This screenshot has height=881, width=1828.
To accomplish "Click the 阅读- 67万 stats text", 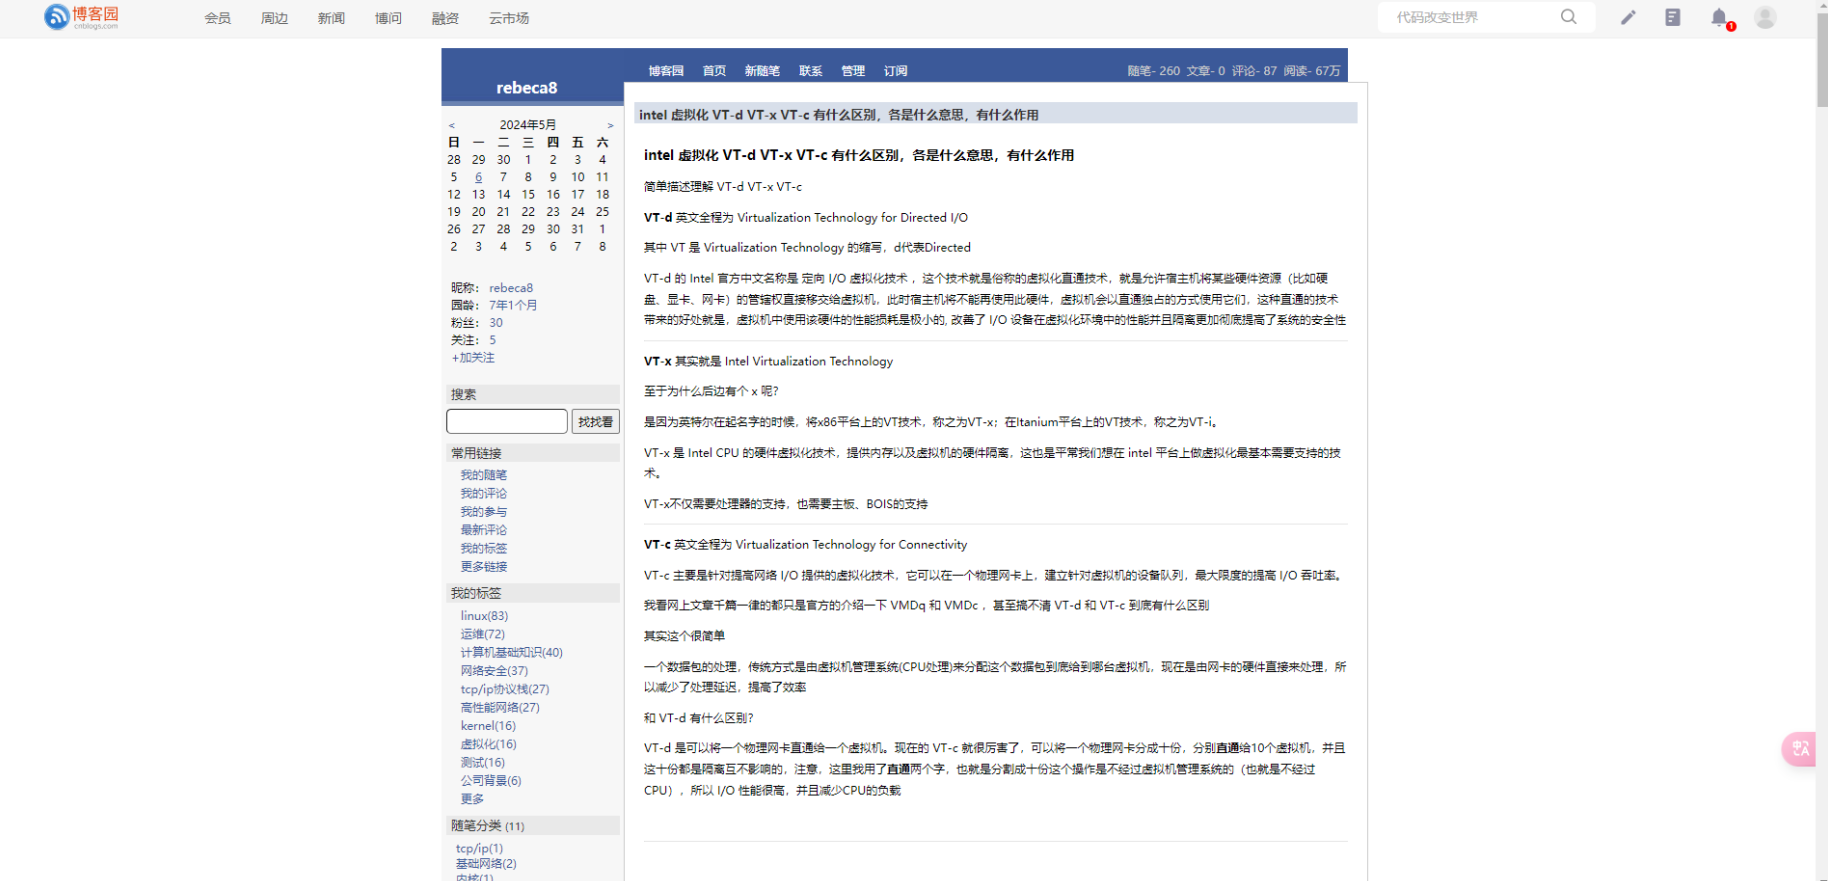I will (1312, 71).
